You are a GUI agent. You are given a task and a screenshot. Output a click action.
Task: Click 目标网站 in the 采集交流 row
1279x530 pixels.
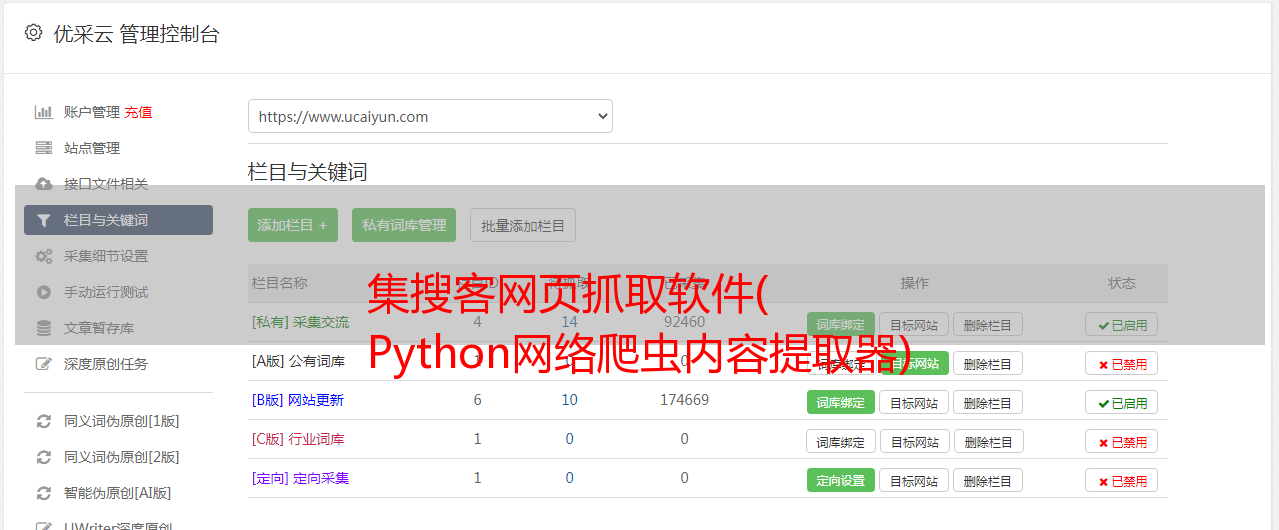click(x=914, y=324)
